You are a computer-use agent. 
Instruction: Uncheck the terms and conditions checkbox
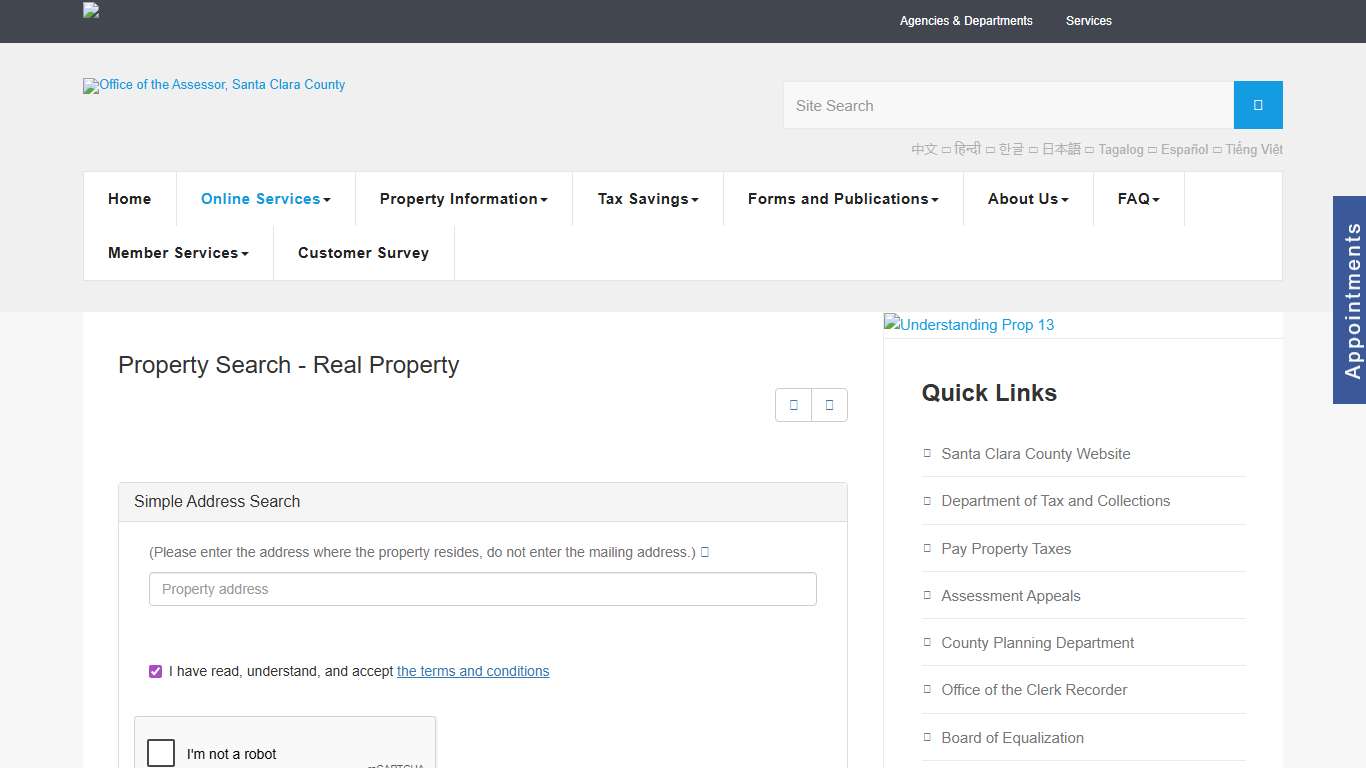click(155, 671)
